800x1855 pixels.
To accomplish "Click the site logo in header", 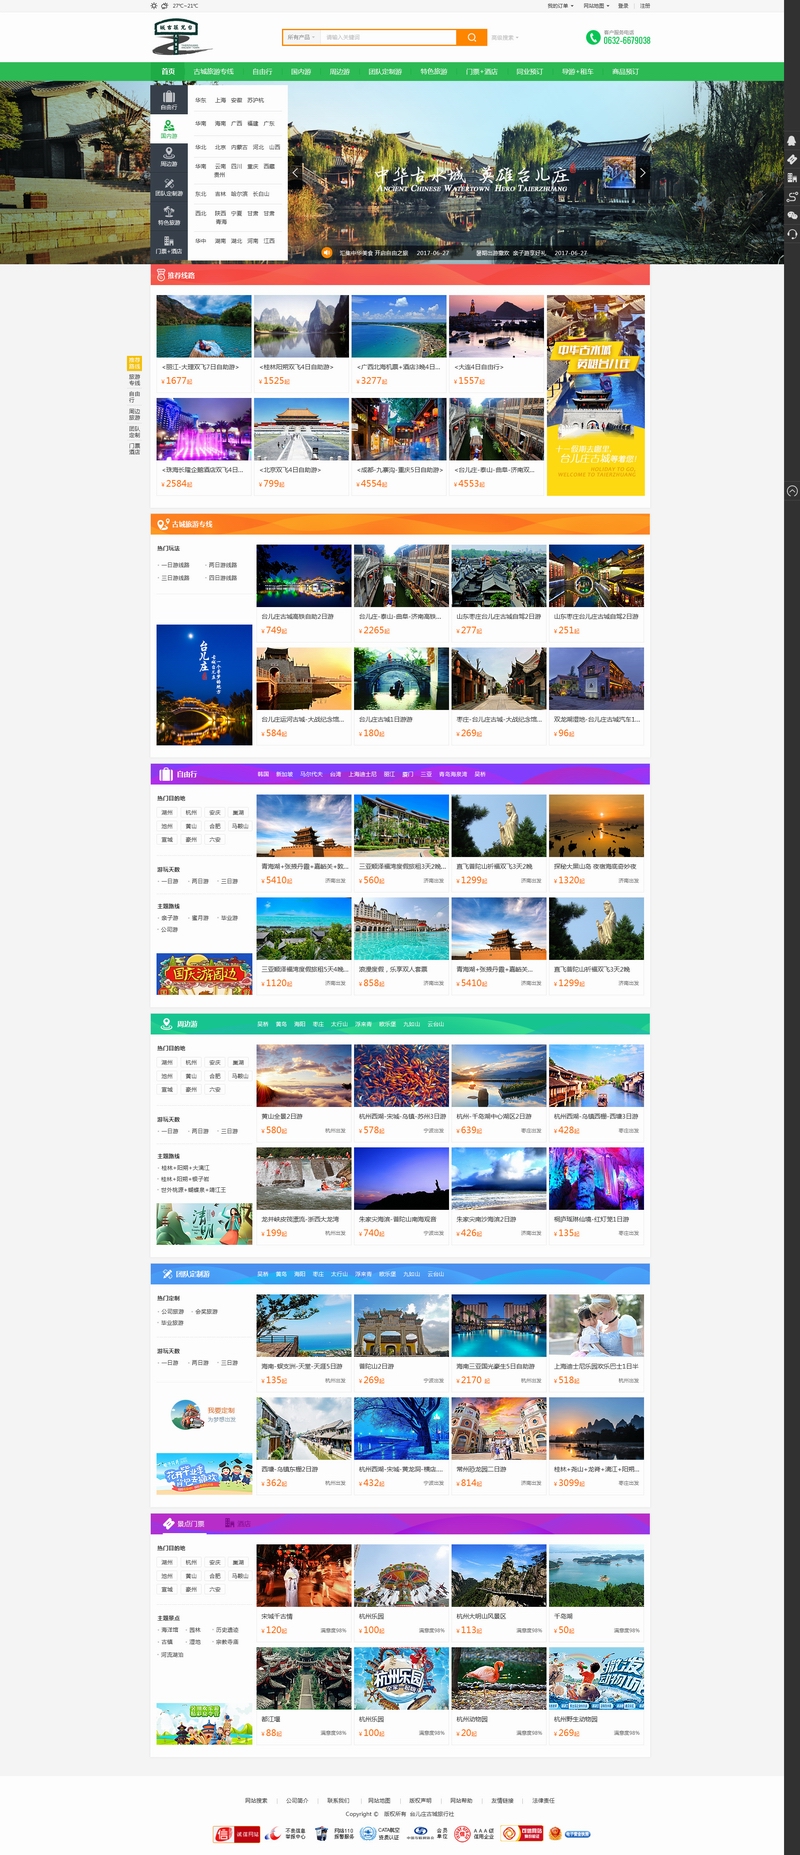I will (x=183, y=37).
